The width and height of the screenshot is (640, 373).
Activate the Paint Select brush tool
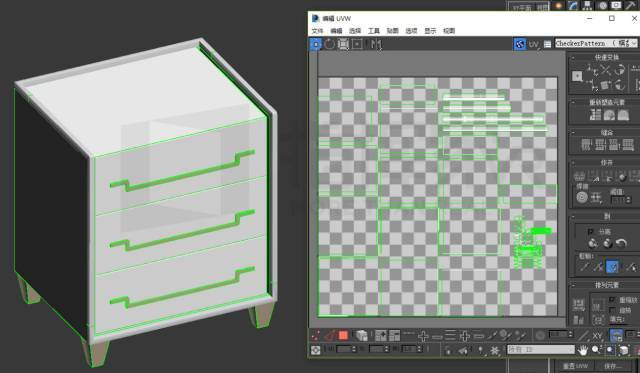[x=493, y=336]
